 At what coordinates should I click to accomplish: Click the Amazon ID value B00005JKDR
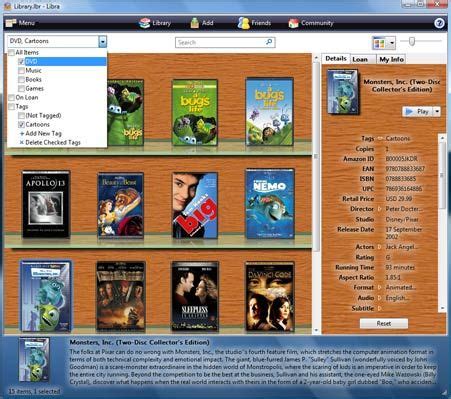pos(401,159)
